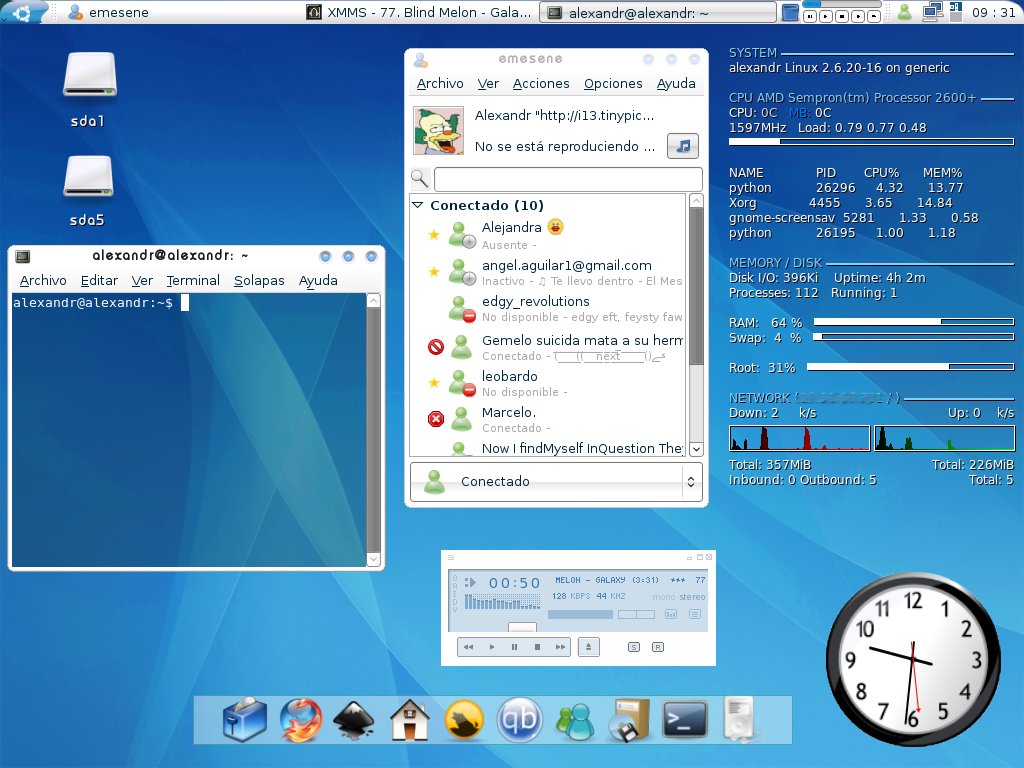Open the terminal dock icon
The image size is (1024, 768).
pos(684,720)
